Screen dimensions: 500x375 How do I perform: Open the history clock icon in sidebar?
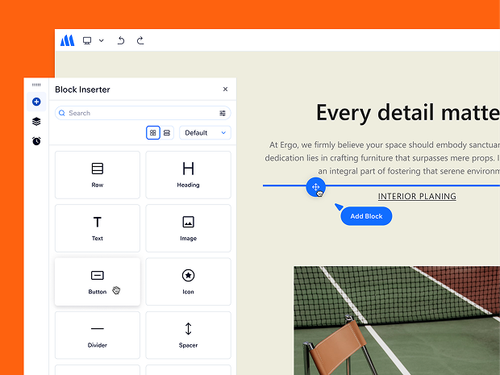coord(36,141)
